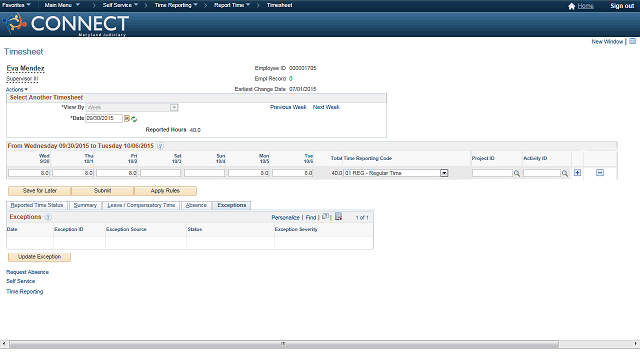Open Self Service breadcrumb menu
The image size is (640, 360).
click(120, 5)
